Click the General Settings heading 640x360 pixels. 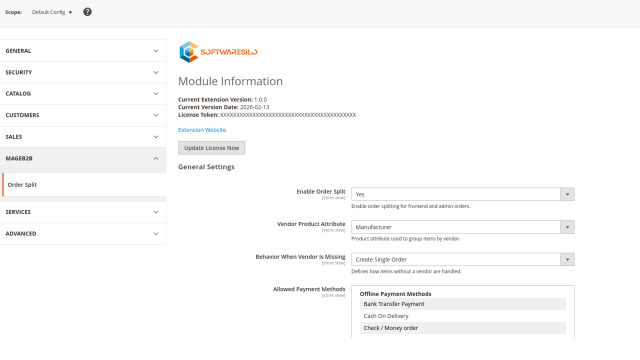coord(206,167)
